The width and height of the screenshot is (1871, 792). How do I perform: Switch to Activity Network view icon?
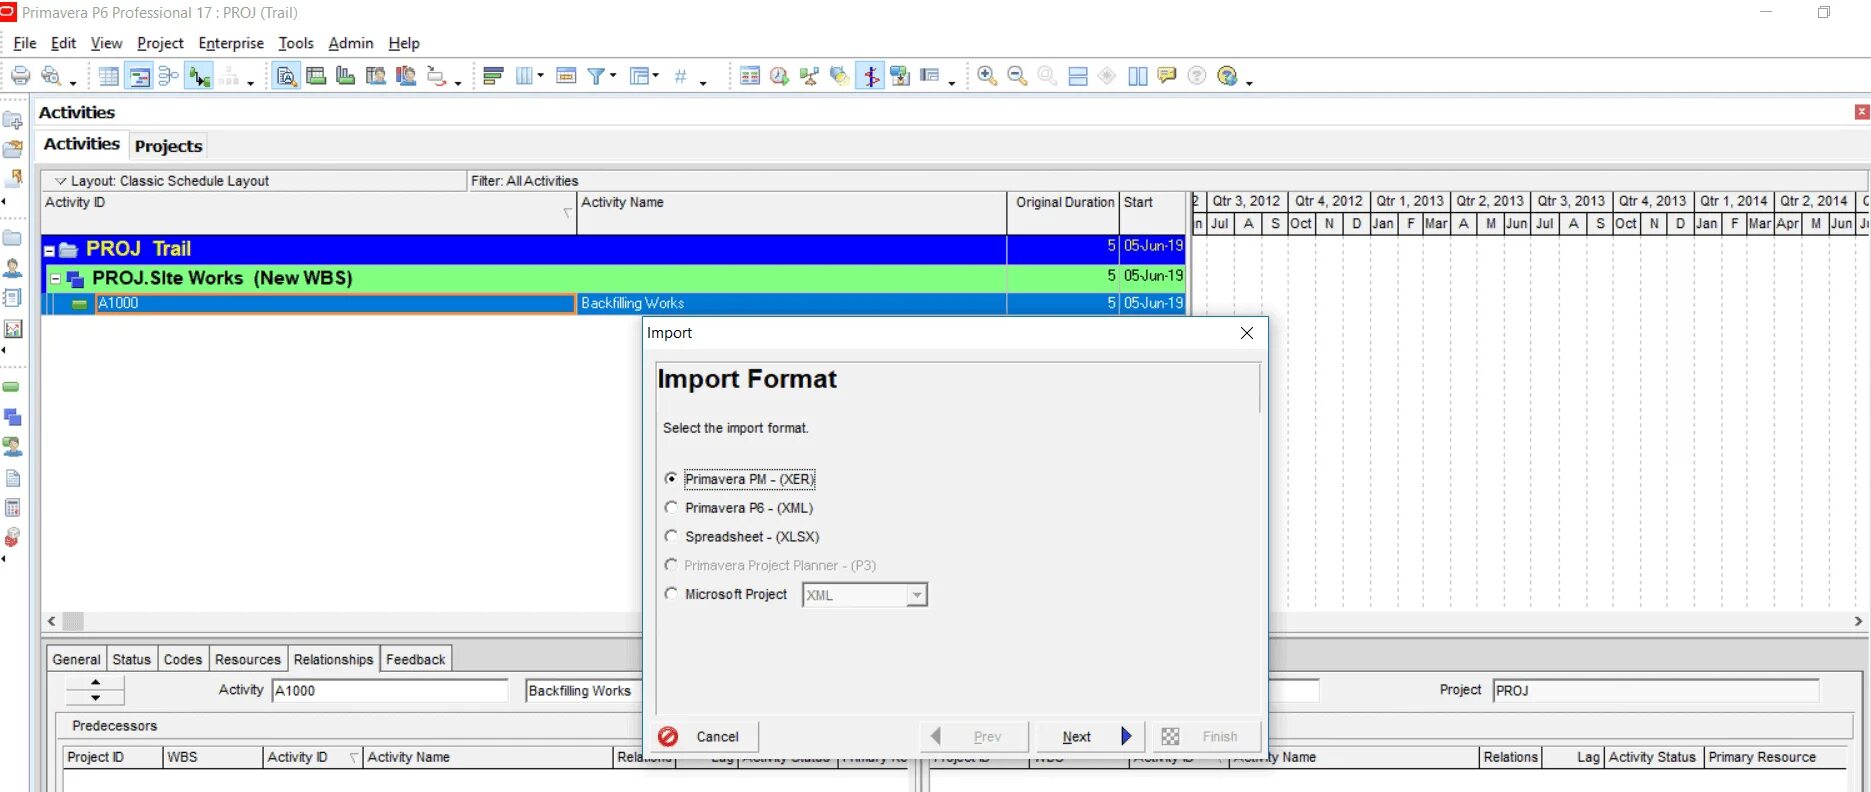pyautogui.click(x=168, y=76)
